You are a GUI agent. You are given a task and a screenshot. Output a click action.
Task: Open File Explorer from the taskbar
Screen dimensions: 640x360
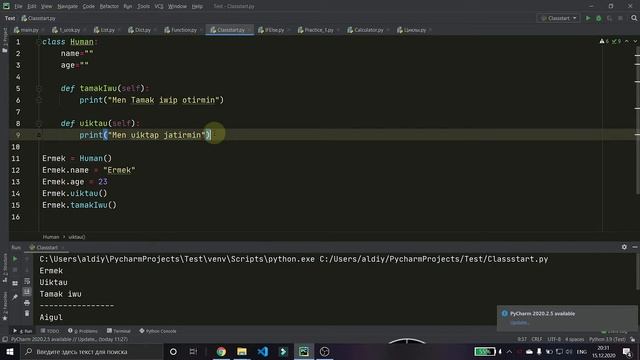click(x=242, y=351)
